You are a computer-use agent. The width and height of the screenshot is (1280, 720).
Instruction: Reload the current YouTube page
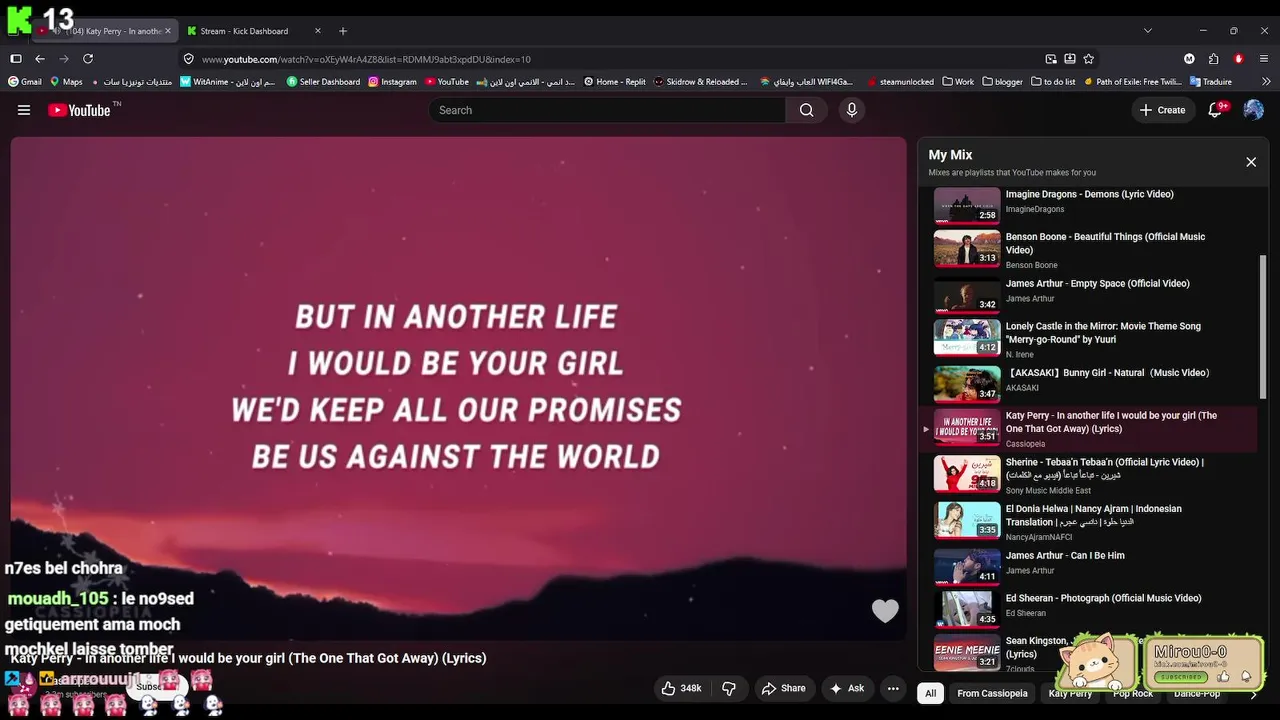pos(88,59)
